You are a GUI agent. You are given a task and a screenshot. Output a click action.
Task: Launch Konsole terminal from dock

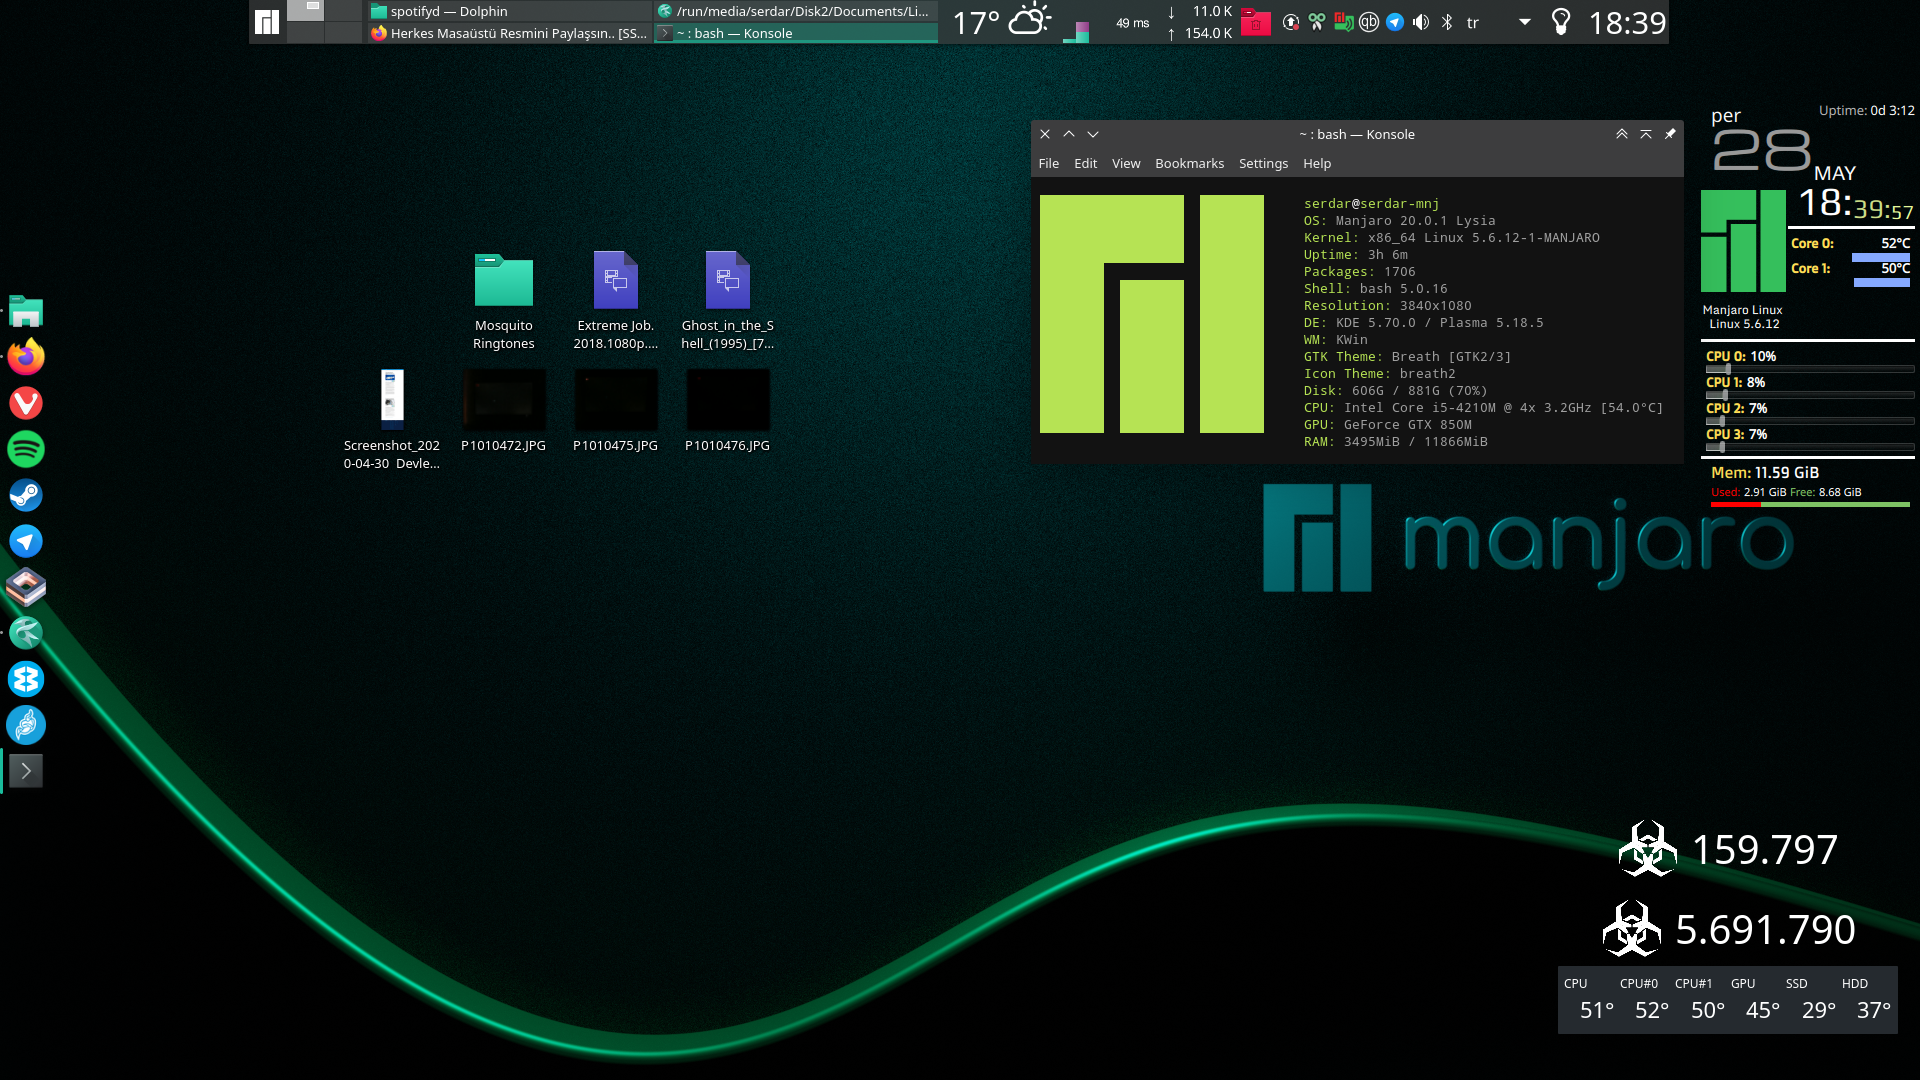click(x=26, y=771)
